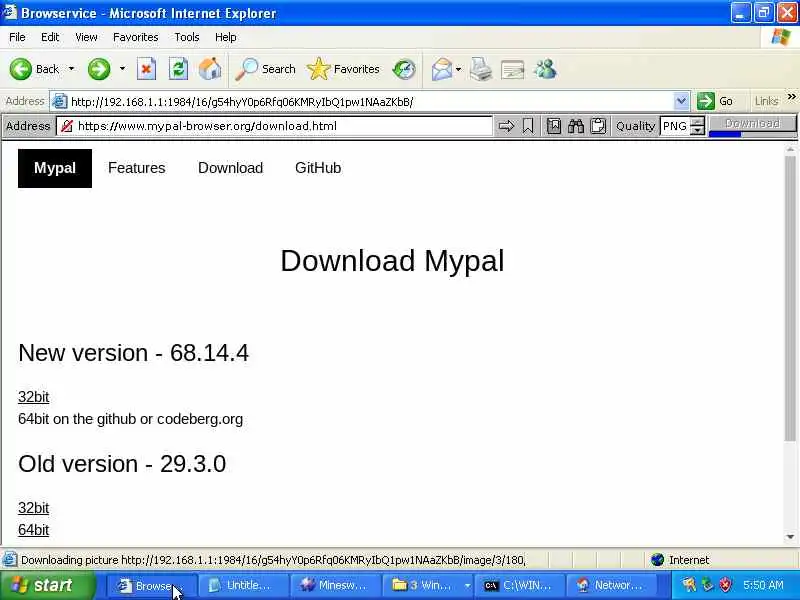Click the binoculars find icon
The width and height of the screenshot is (800, 600).
[576, 126]
